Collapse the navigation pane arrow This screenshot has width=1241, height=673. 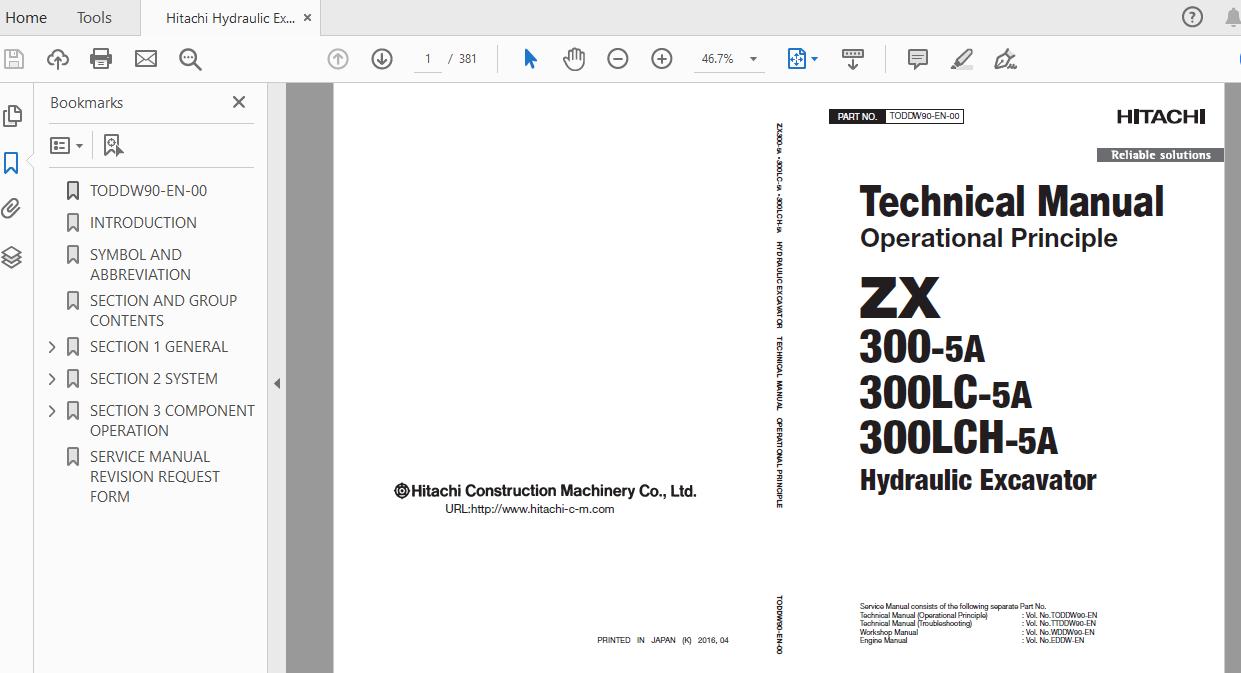pyautogui.click(x=277, y=383)
